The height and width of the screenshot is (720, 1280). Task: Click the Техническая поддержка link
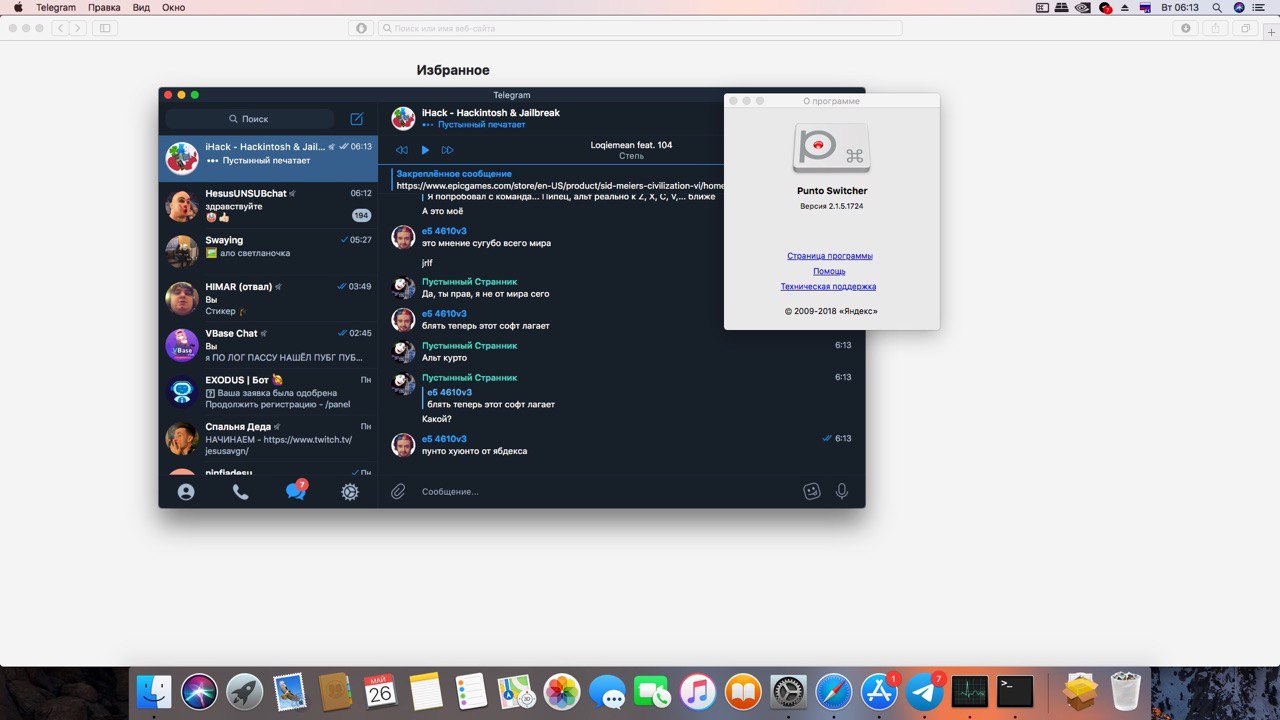[x=828, y=286]
